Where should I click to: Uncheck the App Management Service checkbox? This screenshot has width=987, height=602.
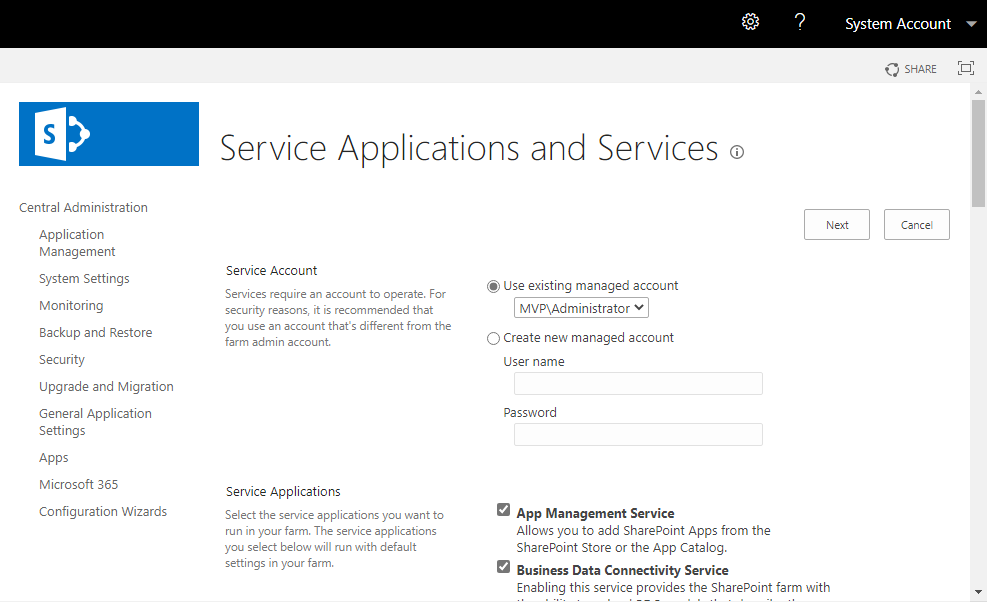click(503, 509)
